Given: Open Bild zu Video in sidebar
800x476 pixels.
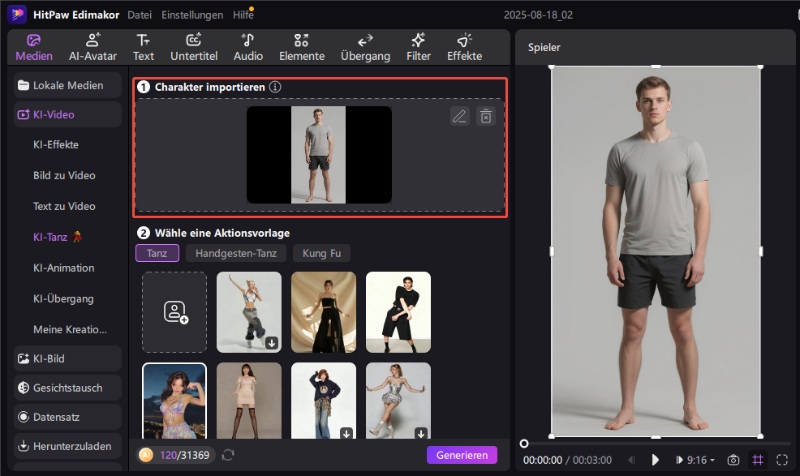Looking at the screenshot, I should click(x=64, y=175).
